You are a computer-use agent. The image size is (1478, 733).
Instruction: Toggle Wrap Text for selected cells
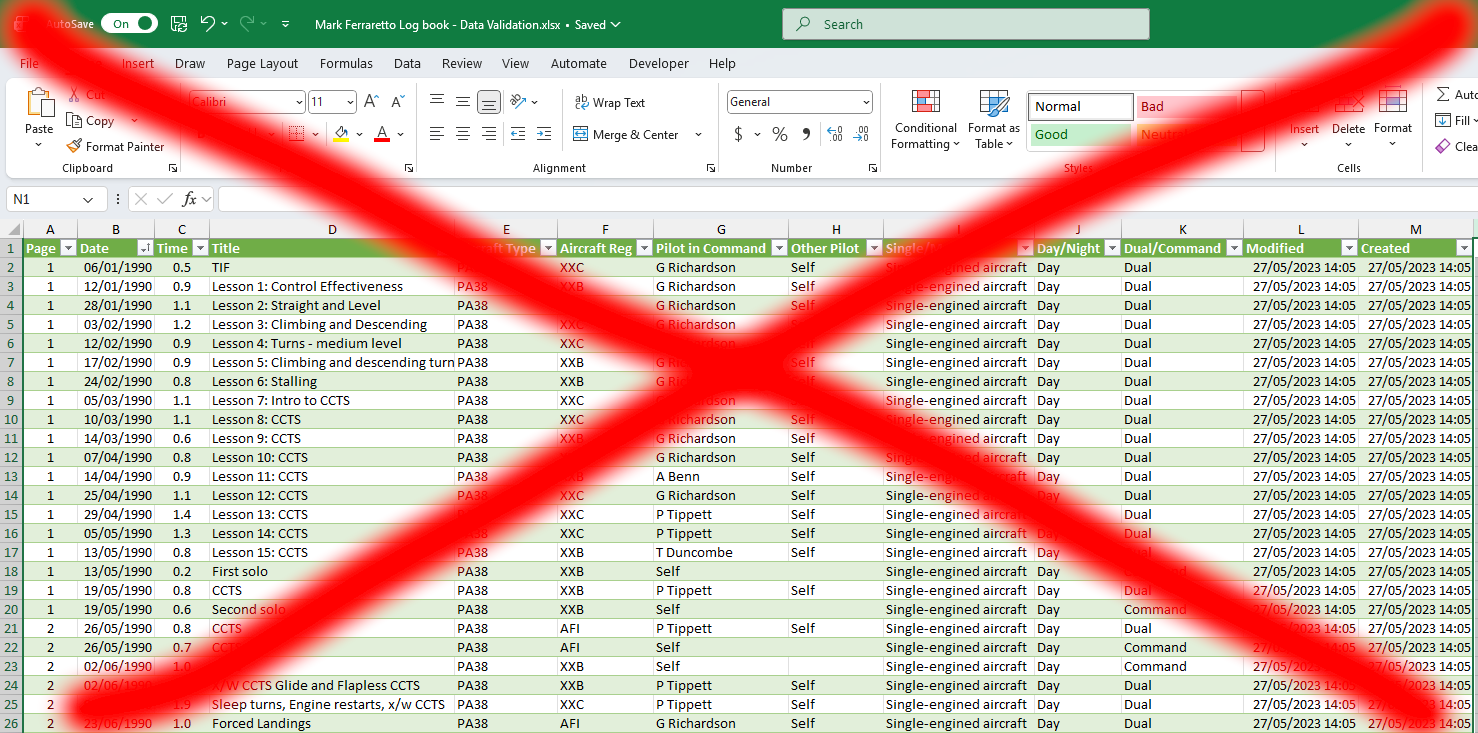[609, 103]
